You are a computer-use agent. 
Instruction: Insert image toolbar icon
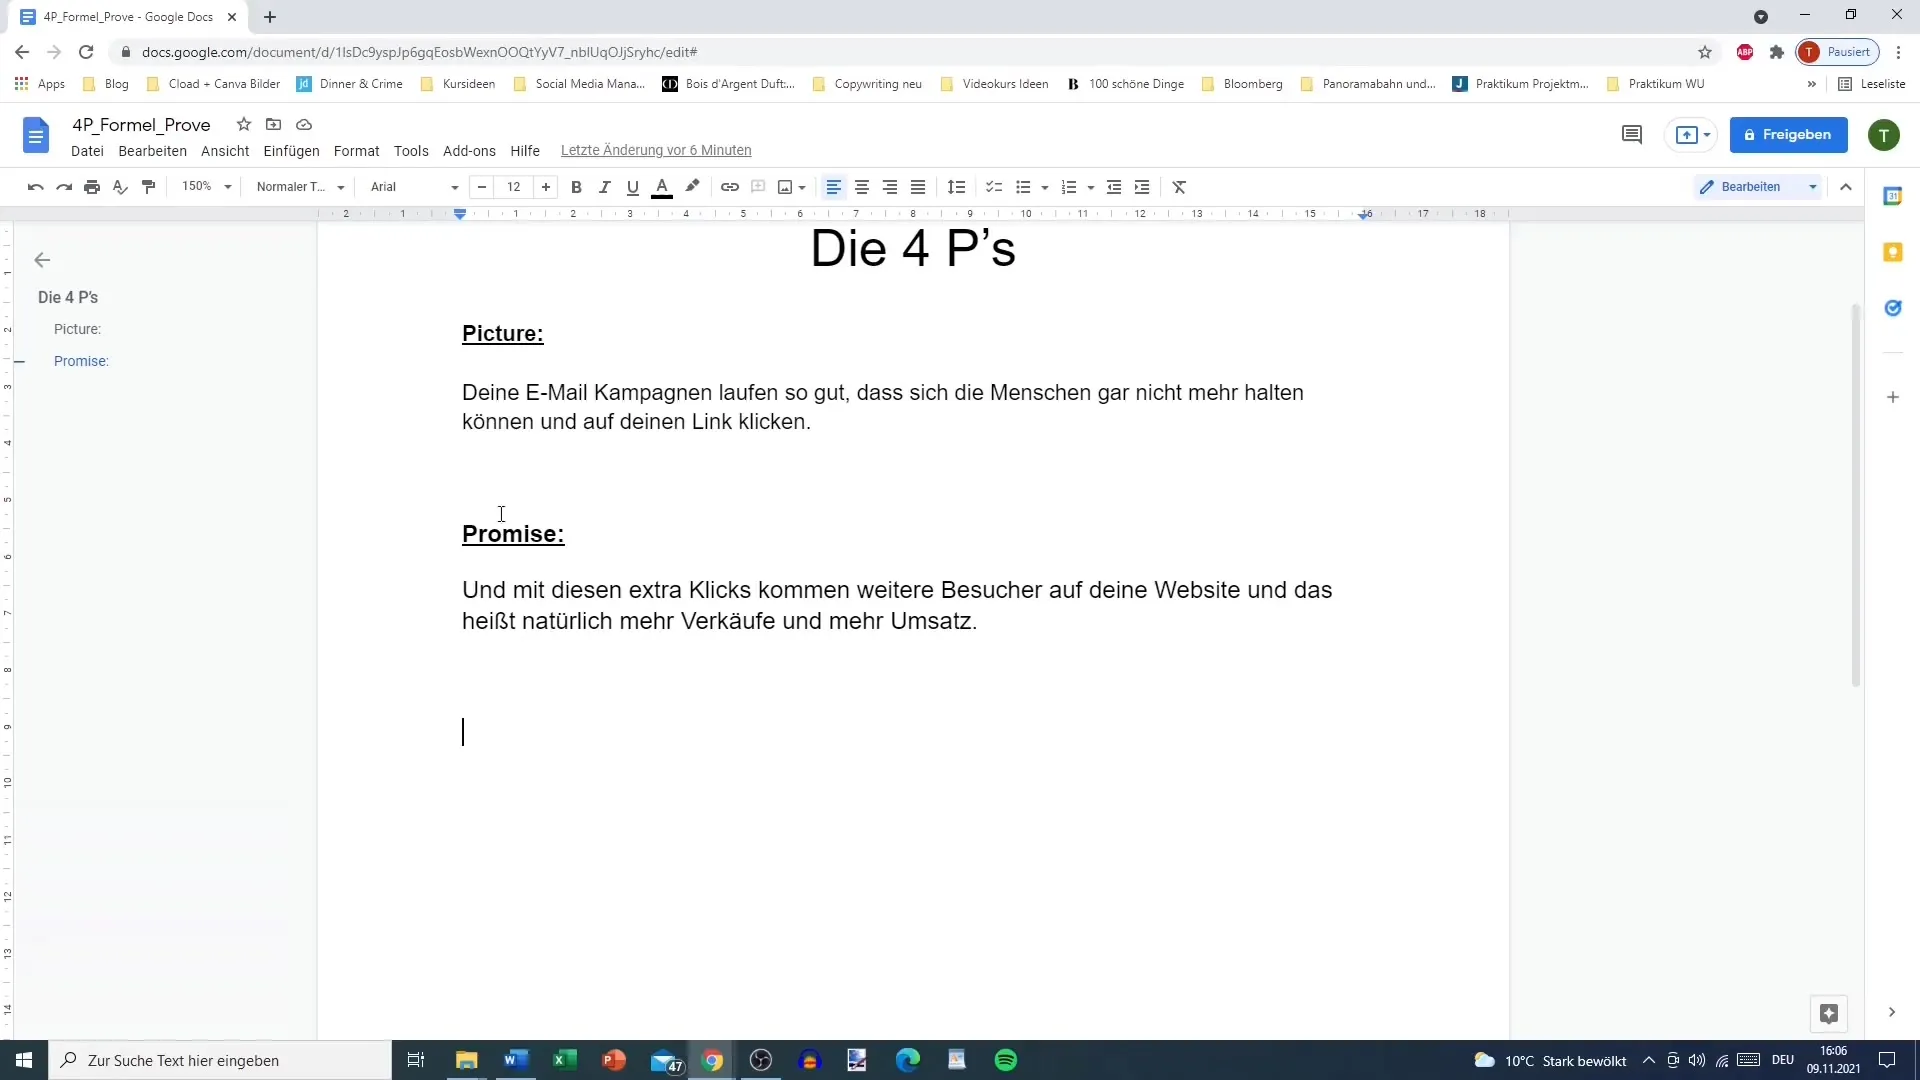click(x=785, y=187)
